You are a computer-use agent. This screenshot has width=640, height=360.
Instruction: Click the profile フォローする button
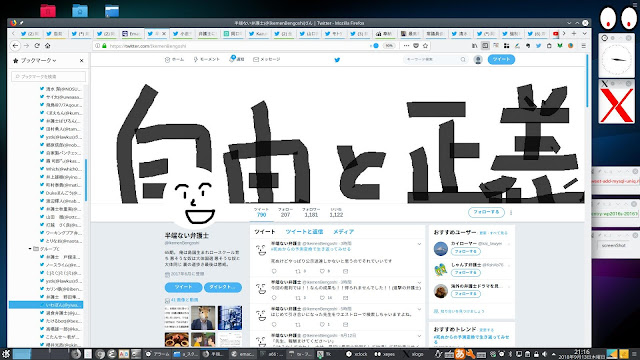tap(486, 212)
